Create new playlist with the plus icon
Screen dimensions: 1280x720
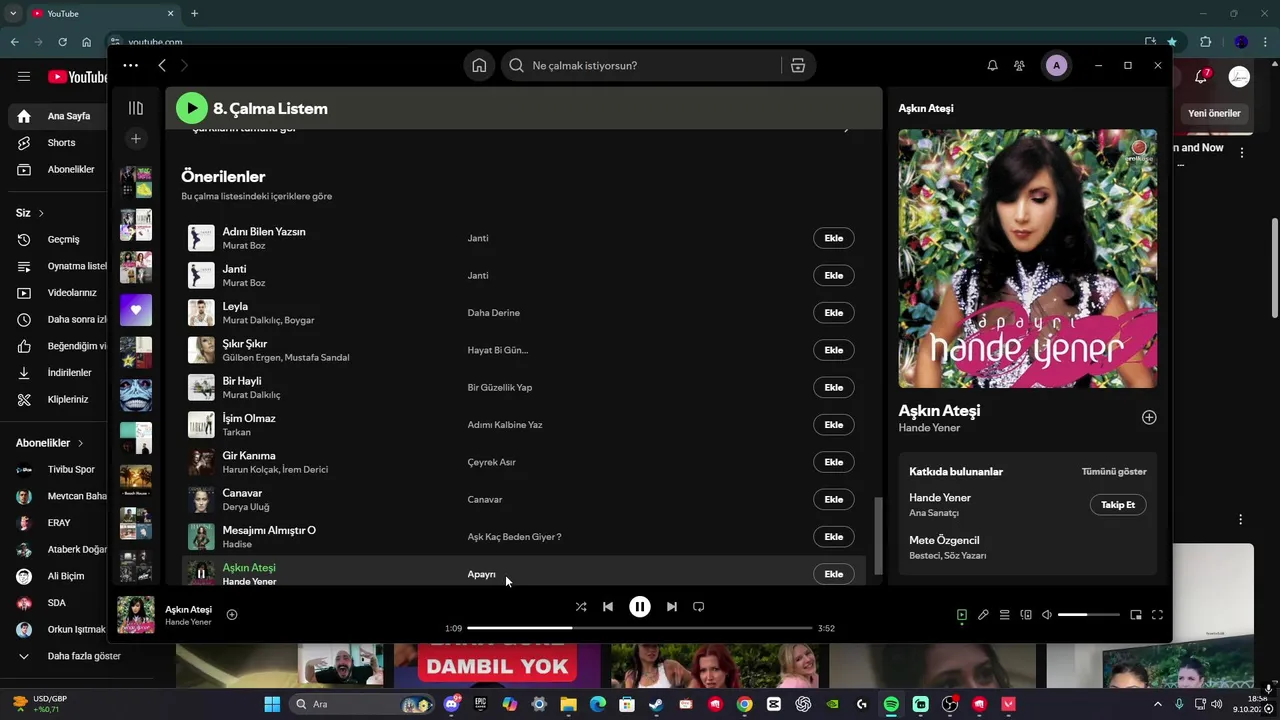[136, 139]
